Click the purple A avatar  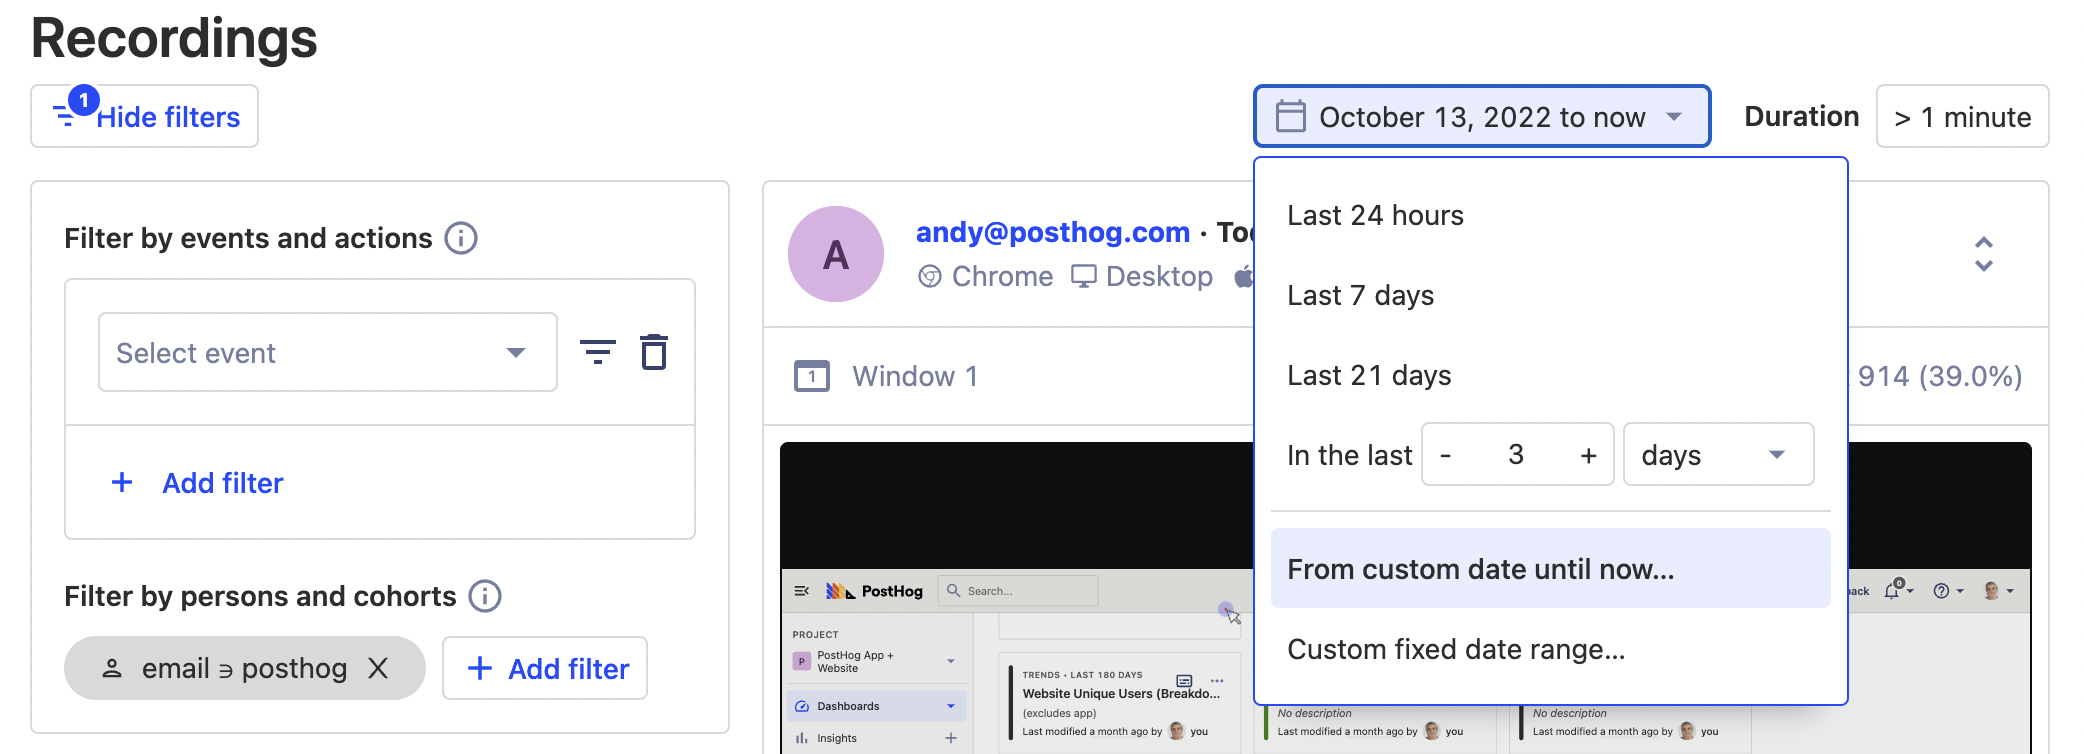pos(836,254)
